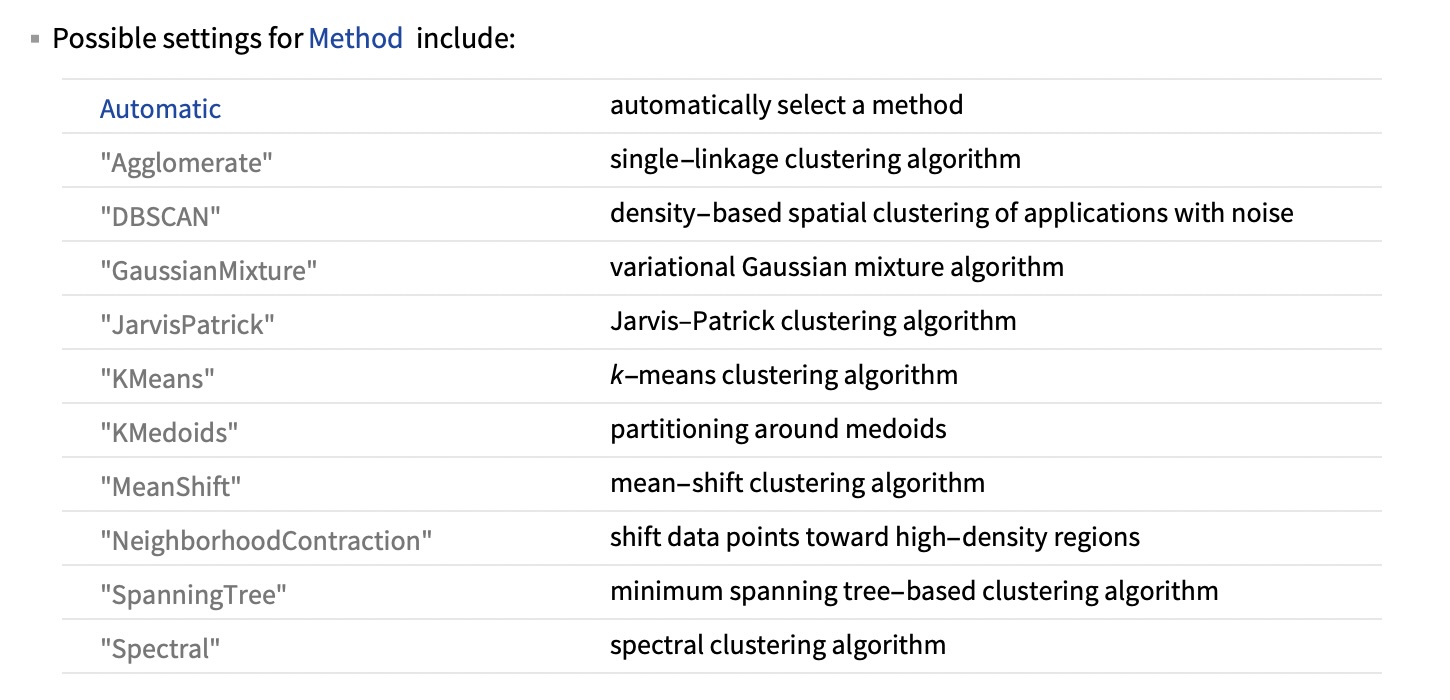Click the single-linkage clustering algorithm description
The image size is (1450, 700).
(815, 159)
